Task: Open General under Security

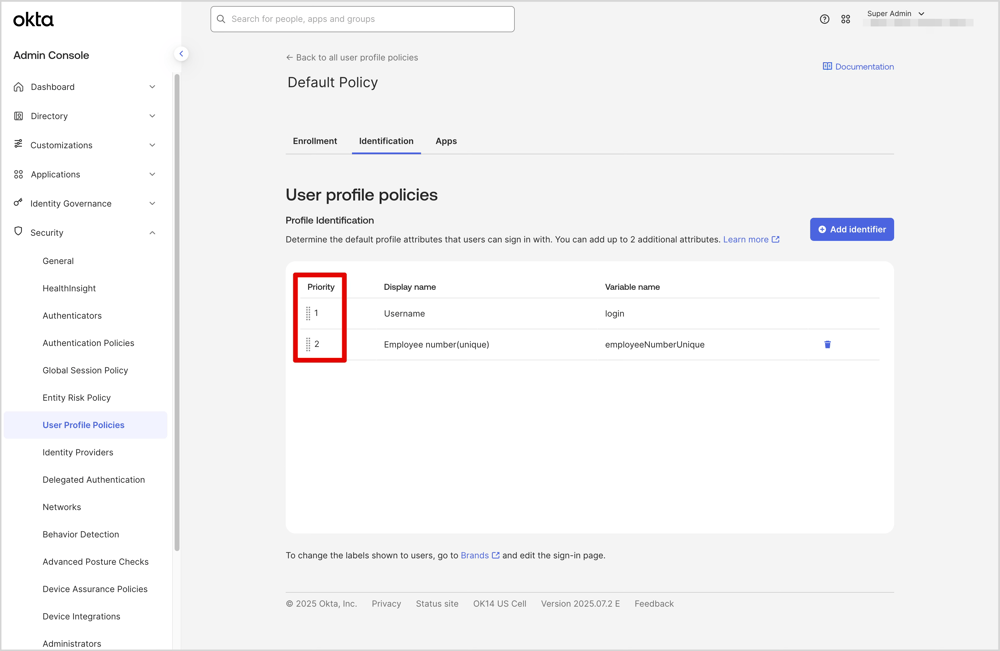Action: [58, 261]
